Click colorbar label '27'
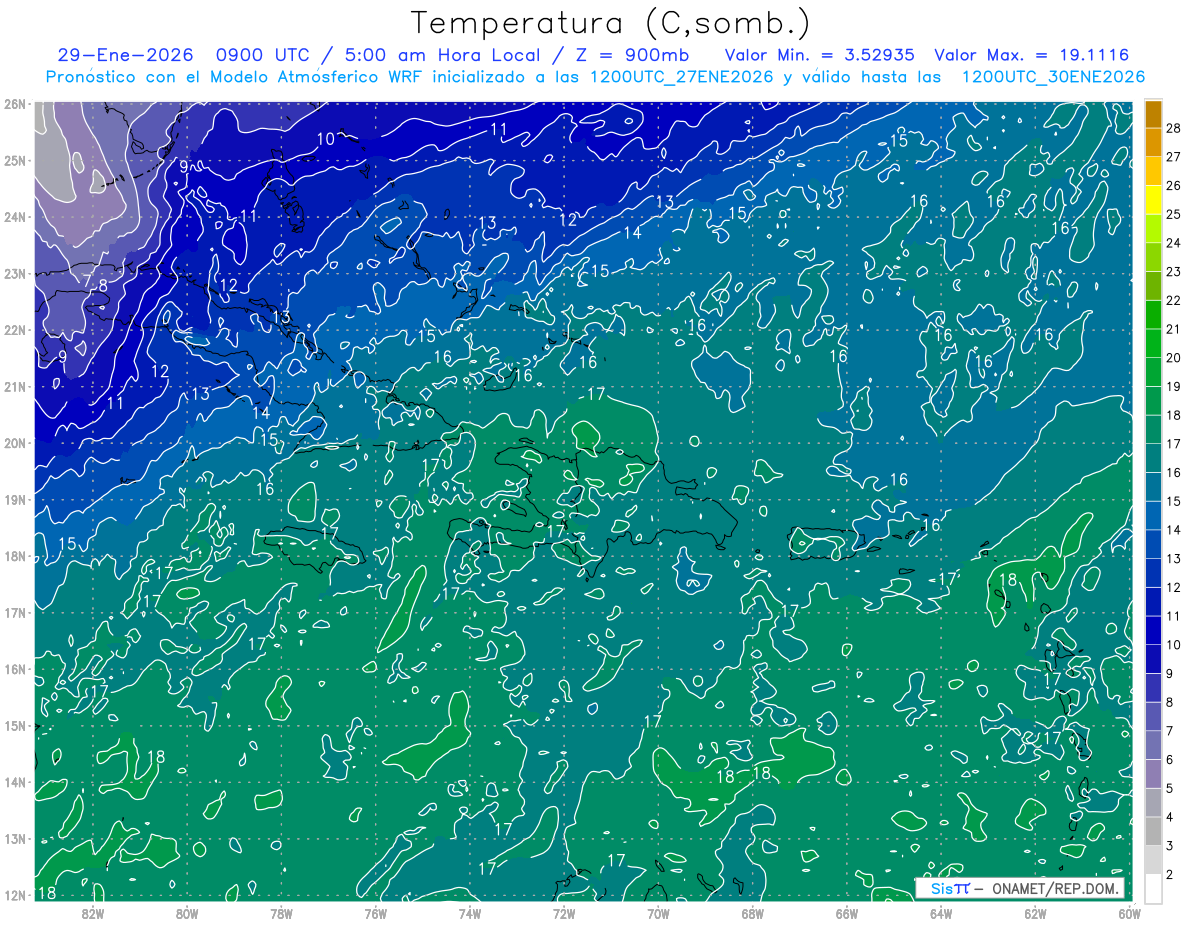The height and width of the screenshot is (927, 1200). coord(1173,157)
